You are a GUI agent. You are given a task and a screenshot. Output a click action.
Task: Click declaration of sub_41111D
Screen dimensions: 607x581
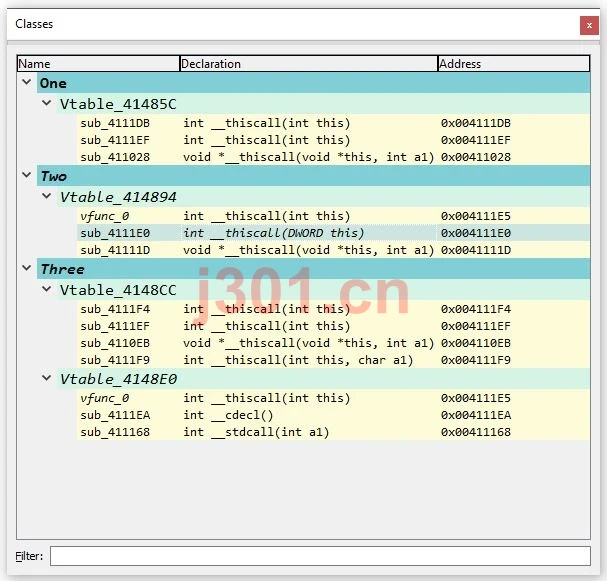coord(309,250)
